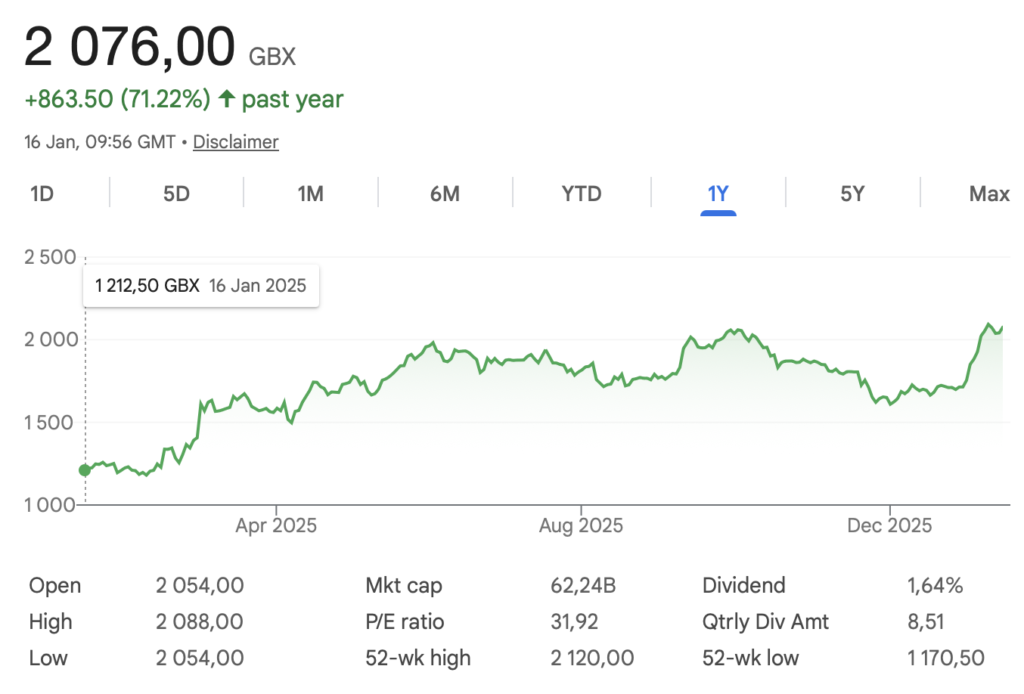Image resolution: width=1024 pixels, height=694 pixels.
Task: Click the active 1Y tab
Action: [718, 194]
